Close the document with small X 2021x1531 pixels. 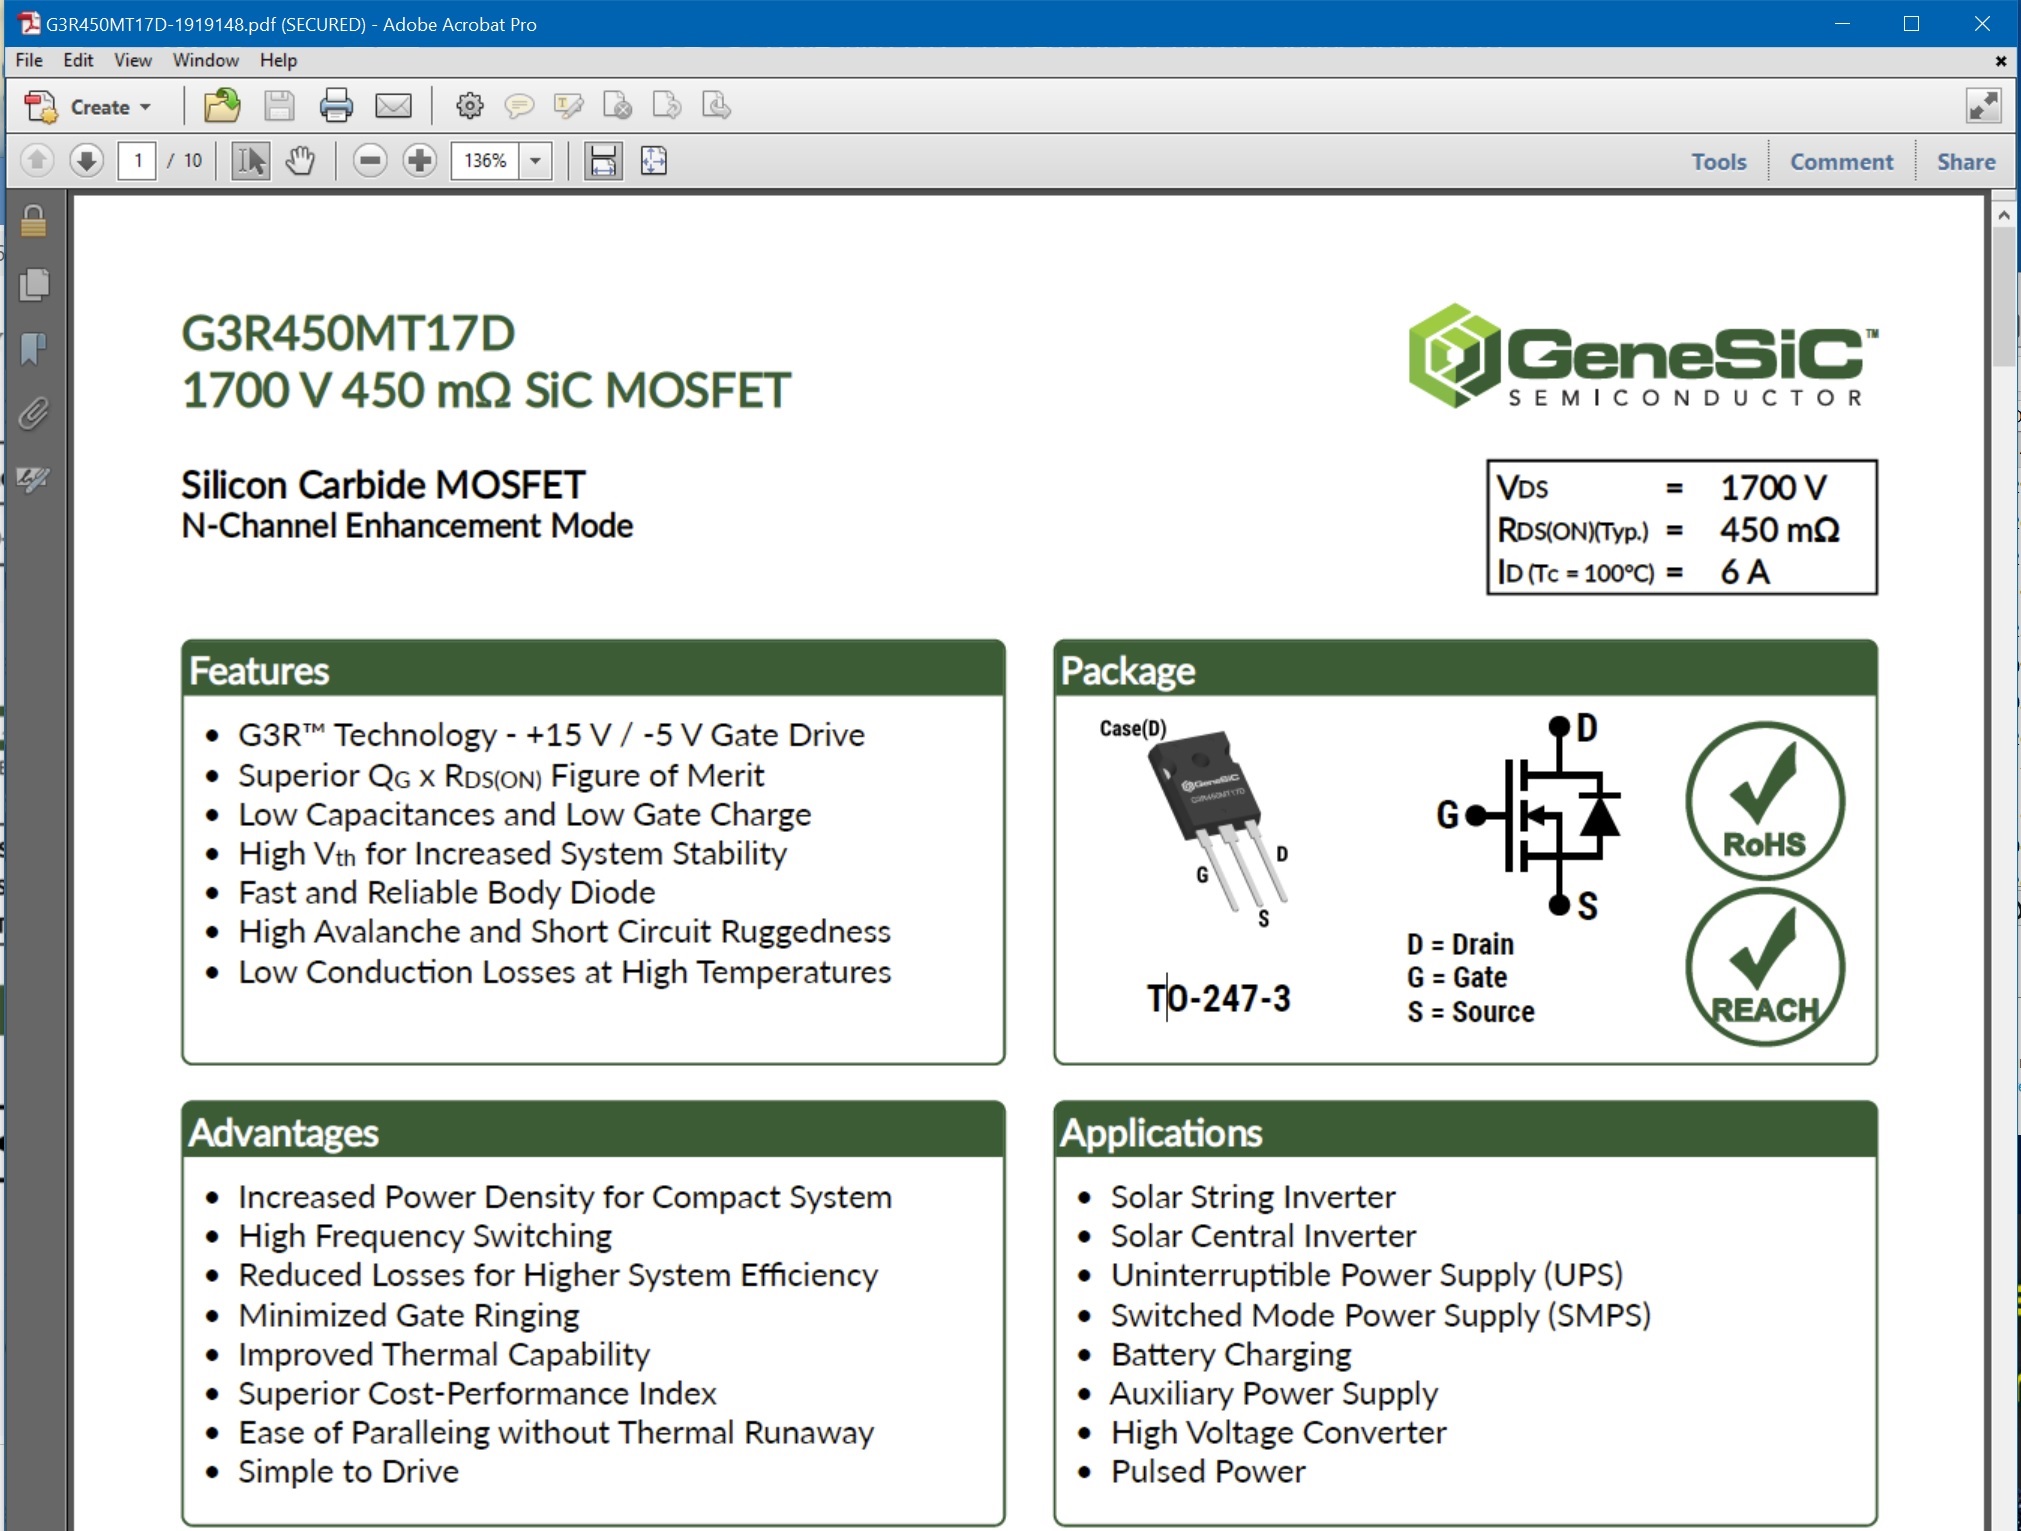coord(2001,61)
